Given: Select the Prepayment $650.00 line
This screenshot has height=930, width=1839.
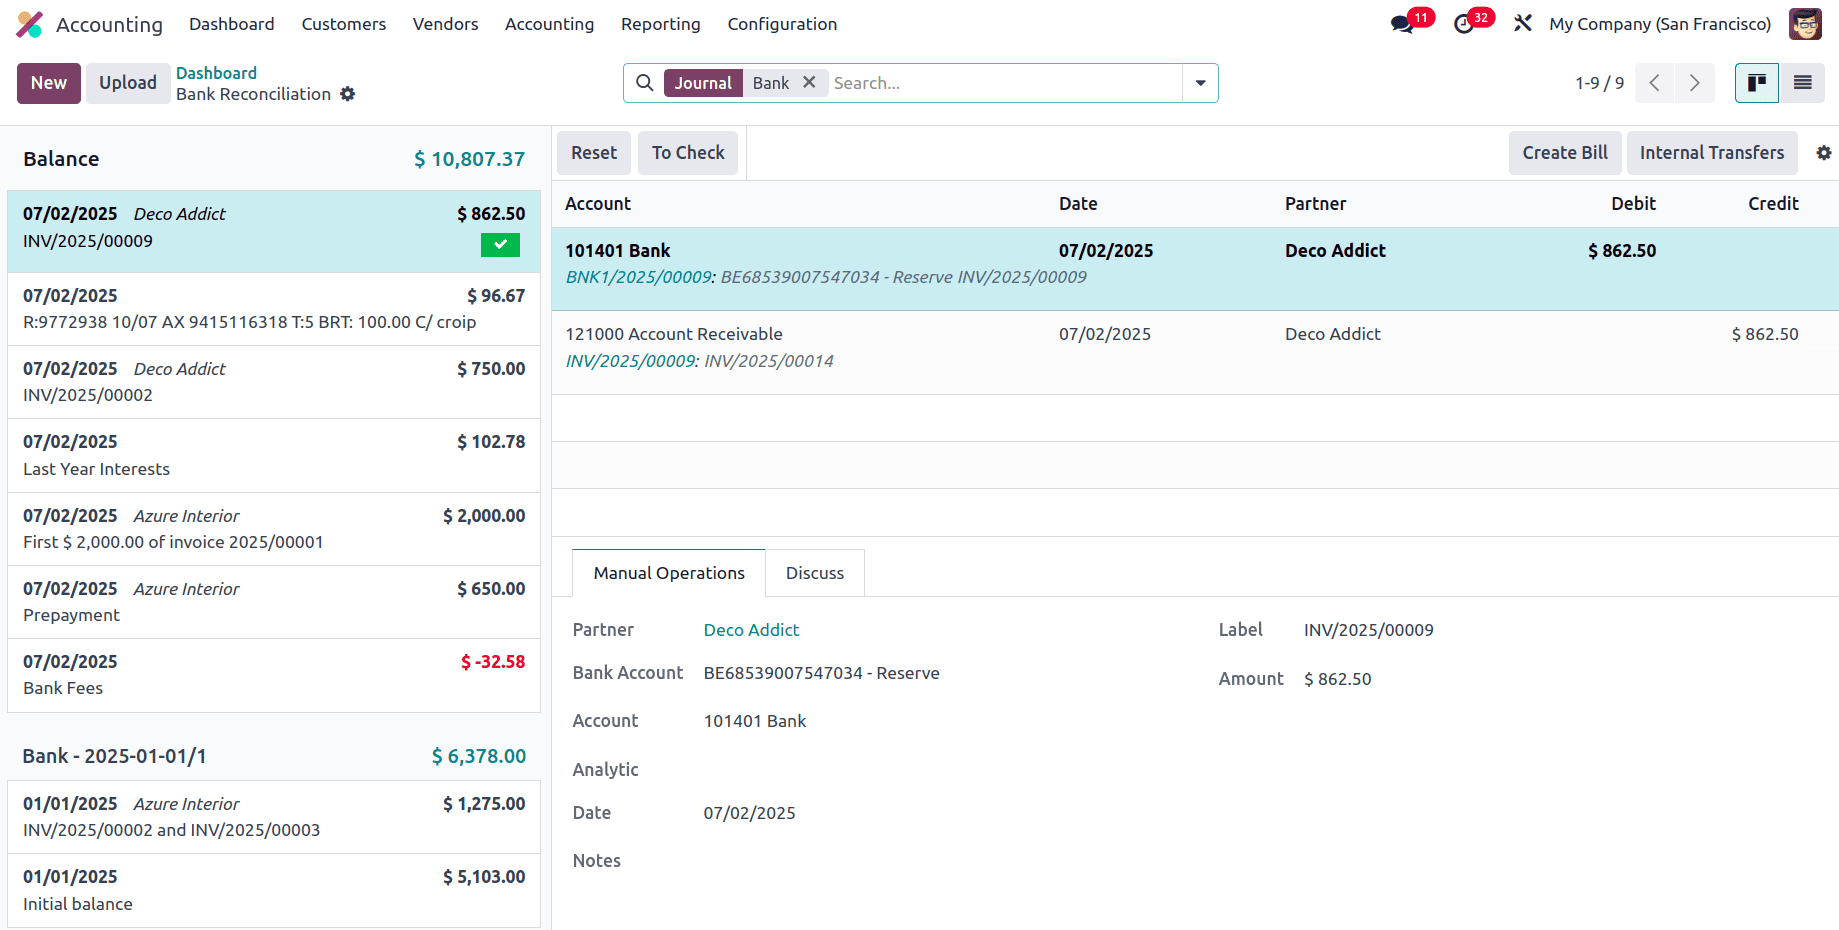Looking at the screenshot, I should tap(274, 602).
